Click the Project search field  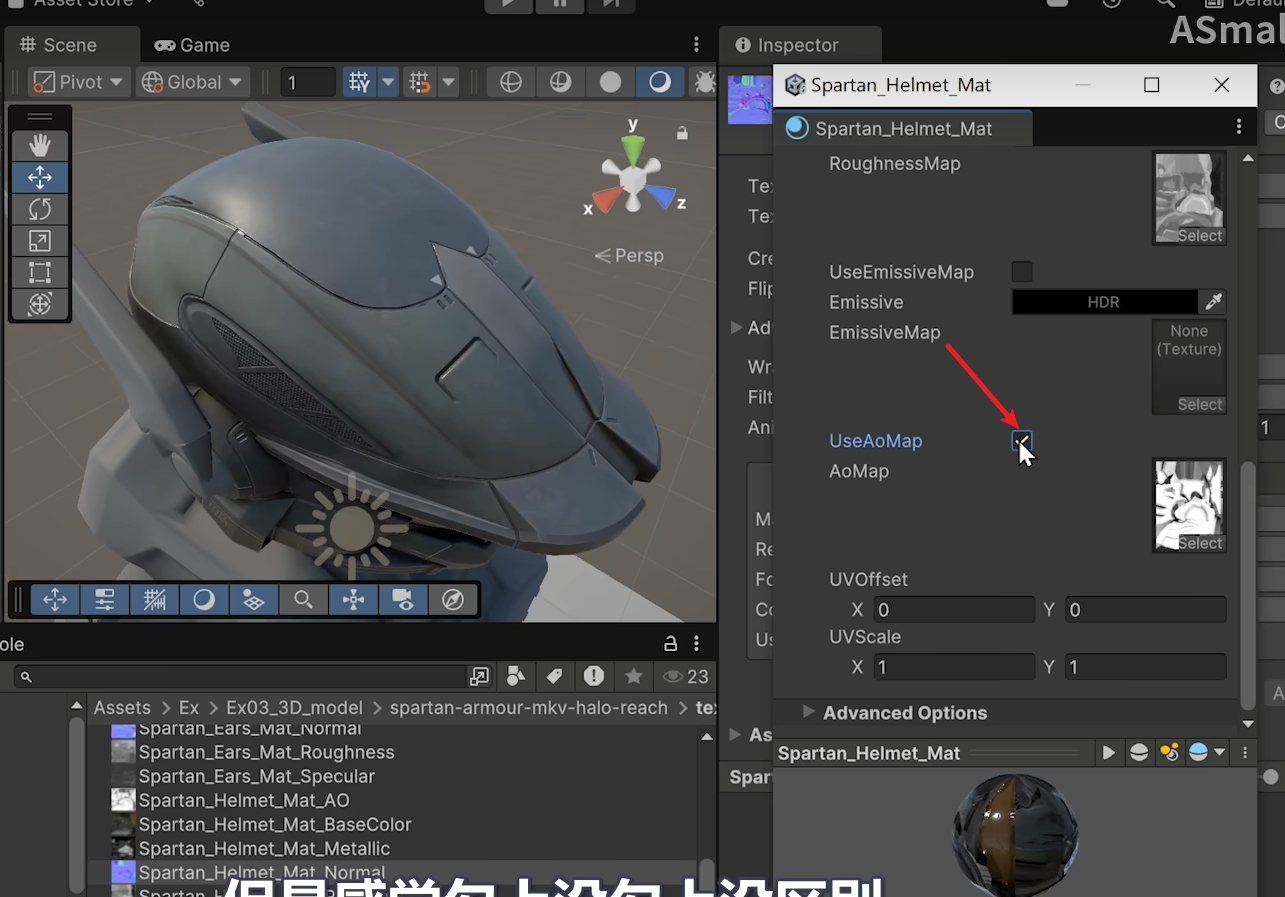[x=238, y=677]
